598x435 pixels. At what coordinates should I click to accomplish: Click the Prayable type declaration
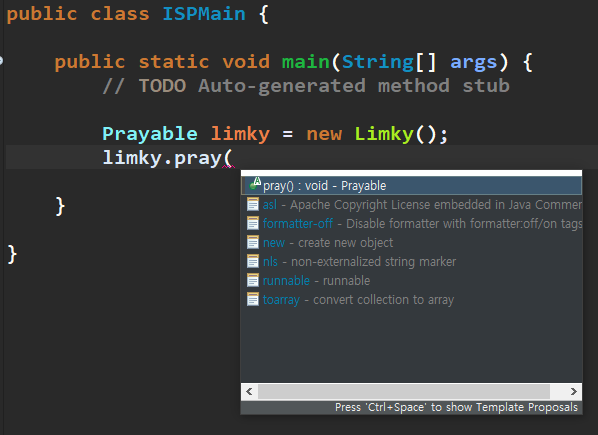point(150,135)
